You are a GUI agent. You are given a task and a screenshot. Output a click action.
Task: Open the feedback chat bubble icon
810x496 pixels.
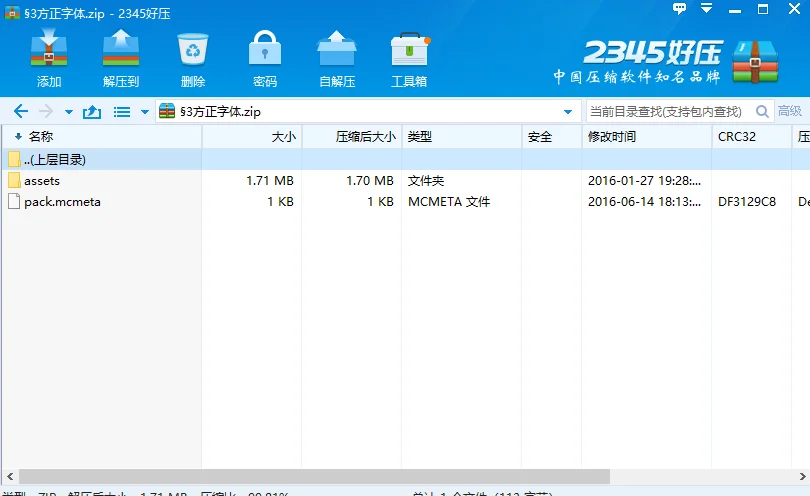click(x=679, y=8)
